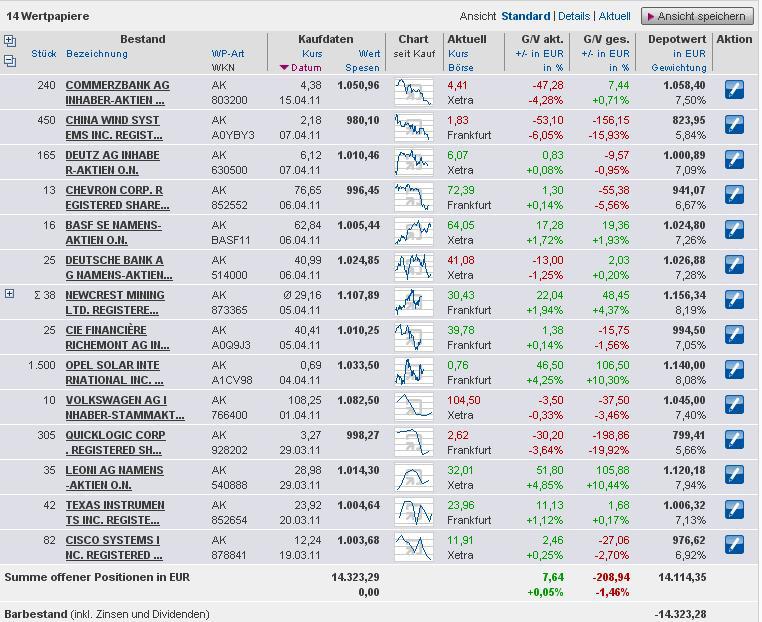Click Ansicht speichern button
Viewport: 762px width, 622px height.
click(x=697, y=16)
